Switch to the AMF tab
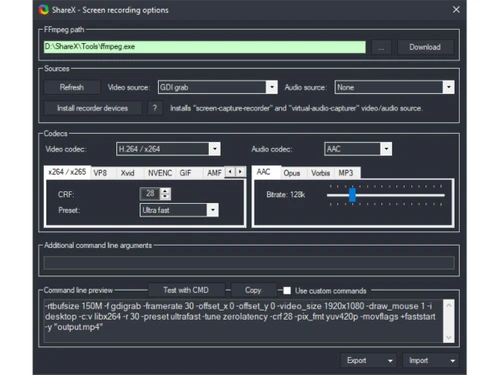Viewport: 500px width, 375px height. (214, 173)
